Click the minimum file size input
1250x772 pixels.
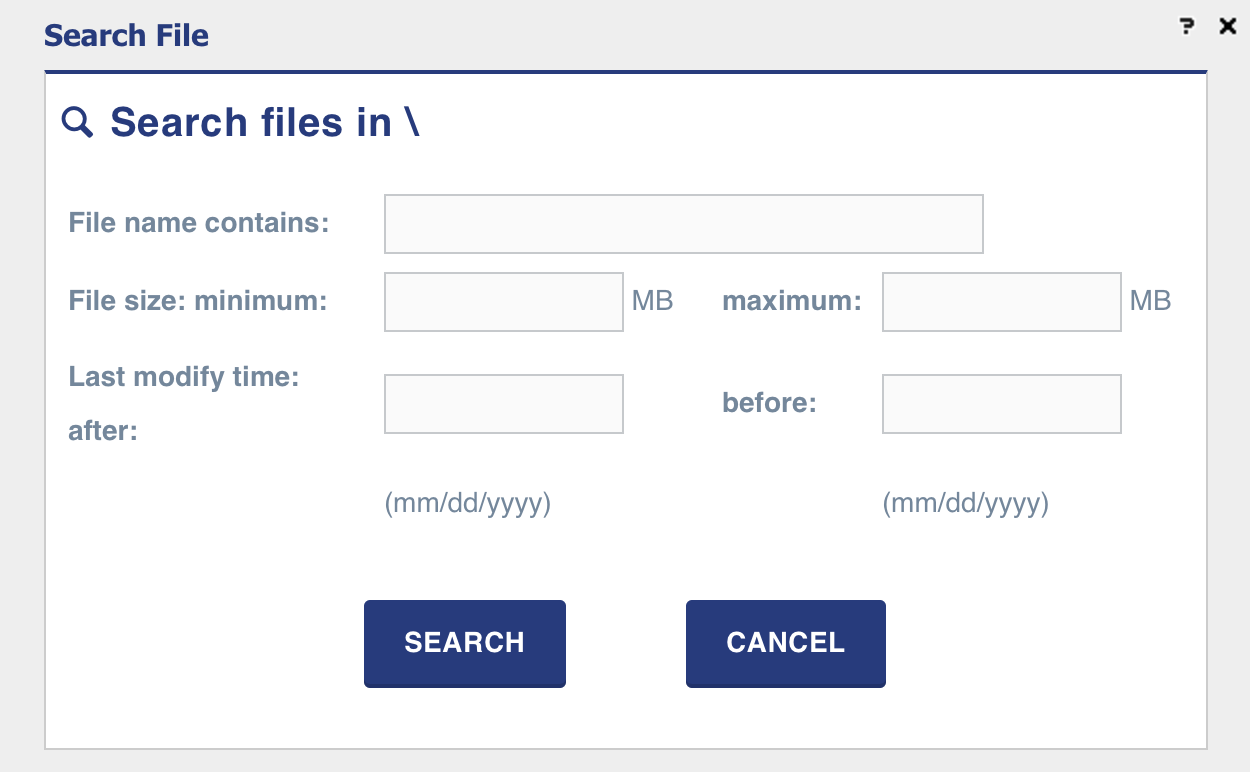coord(503,302)
